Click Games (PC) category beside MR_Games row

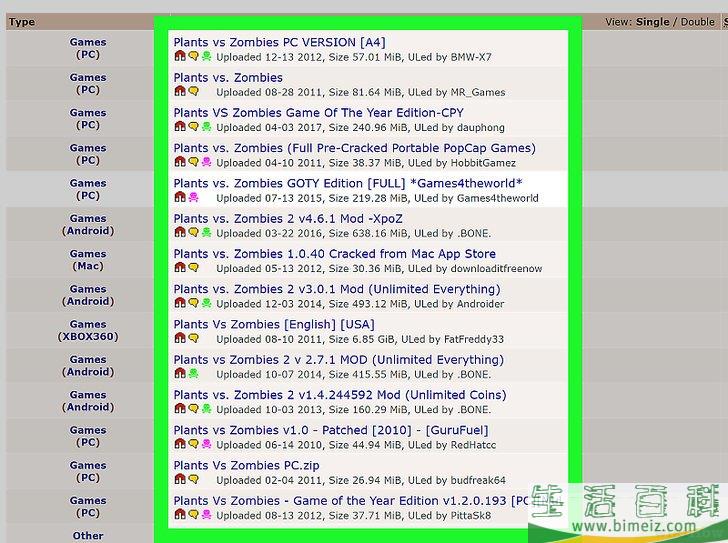click(88, 84)
